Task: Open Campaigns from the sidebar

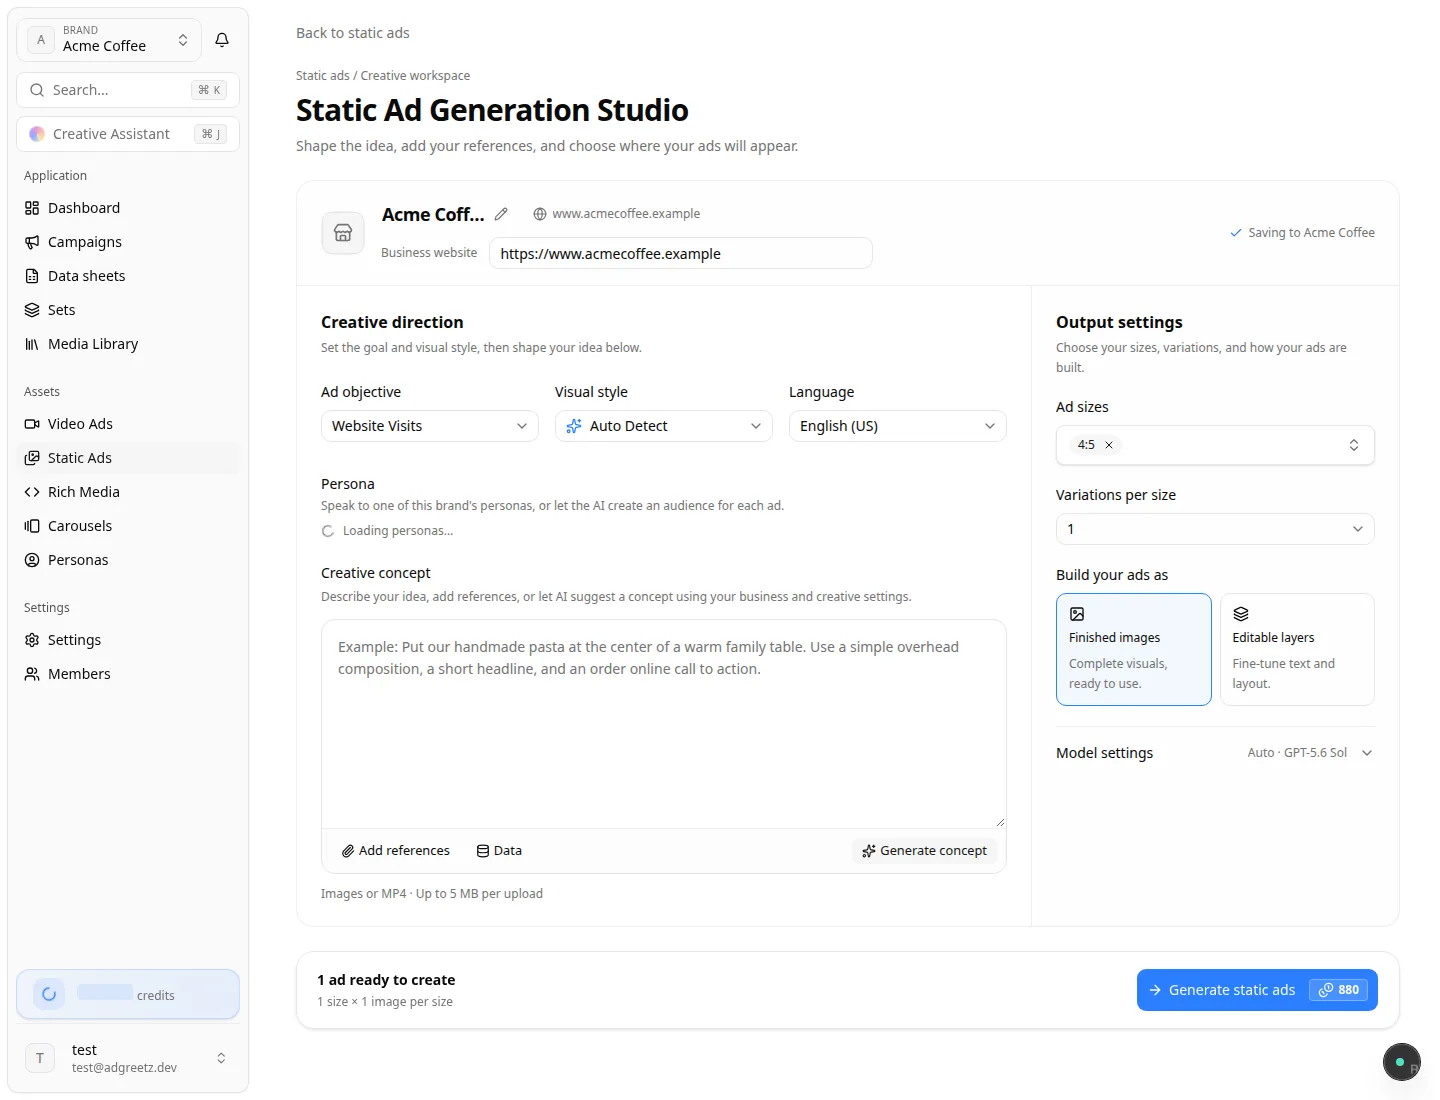Action: pyautogui.click(x=128, y=242)
